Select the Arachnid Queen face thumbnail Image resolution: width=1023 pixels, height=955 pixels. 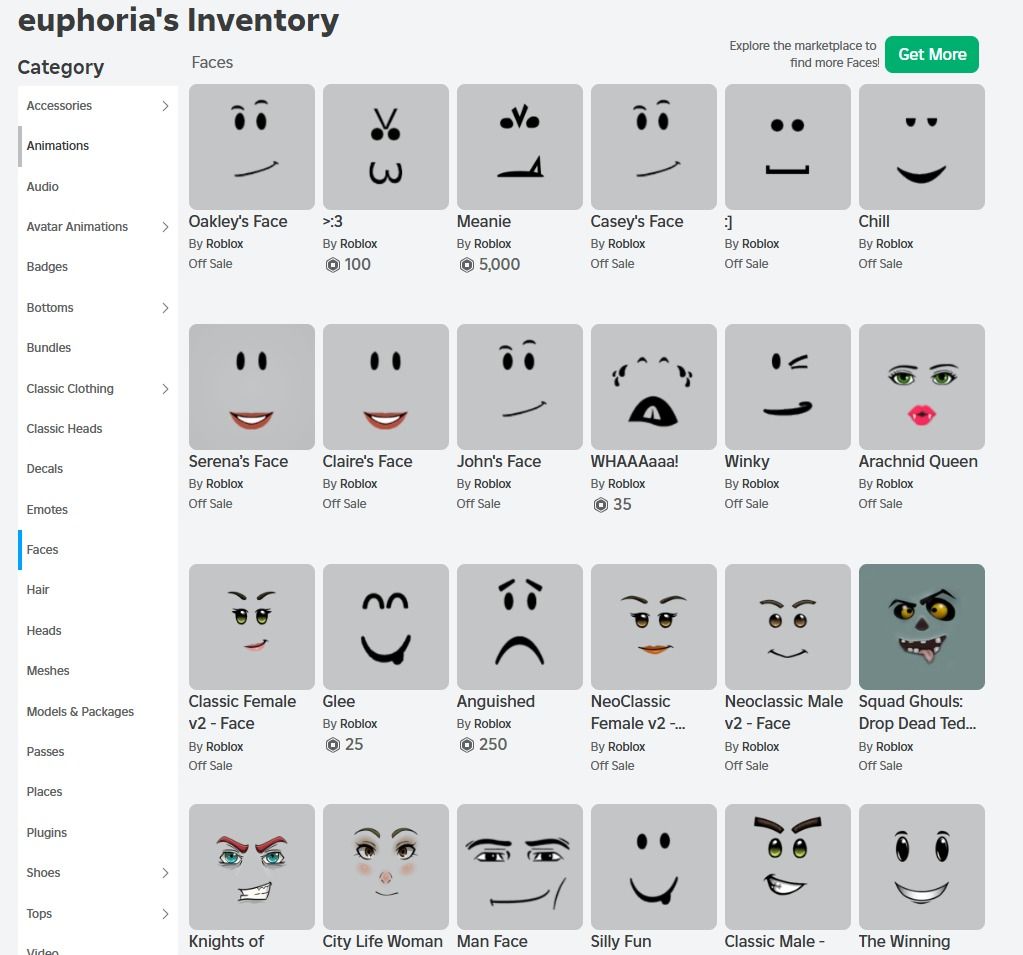pos(921,387)
